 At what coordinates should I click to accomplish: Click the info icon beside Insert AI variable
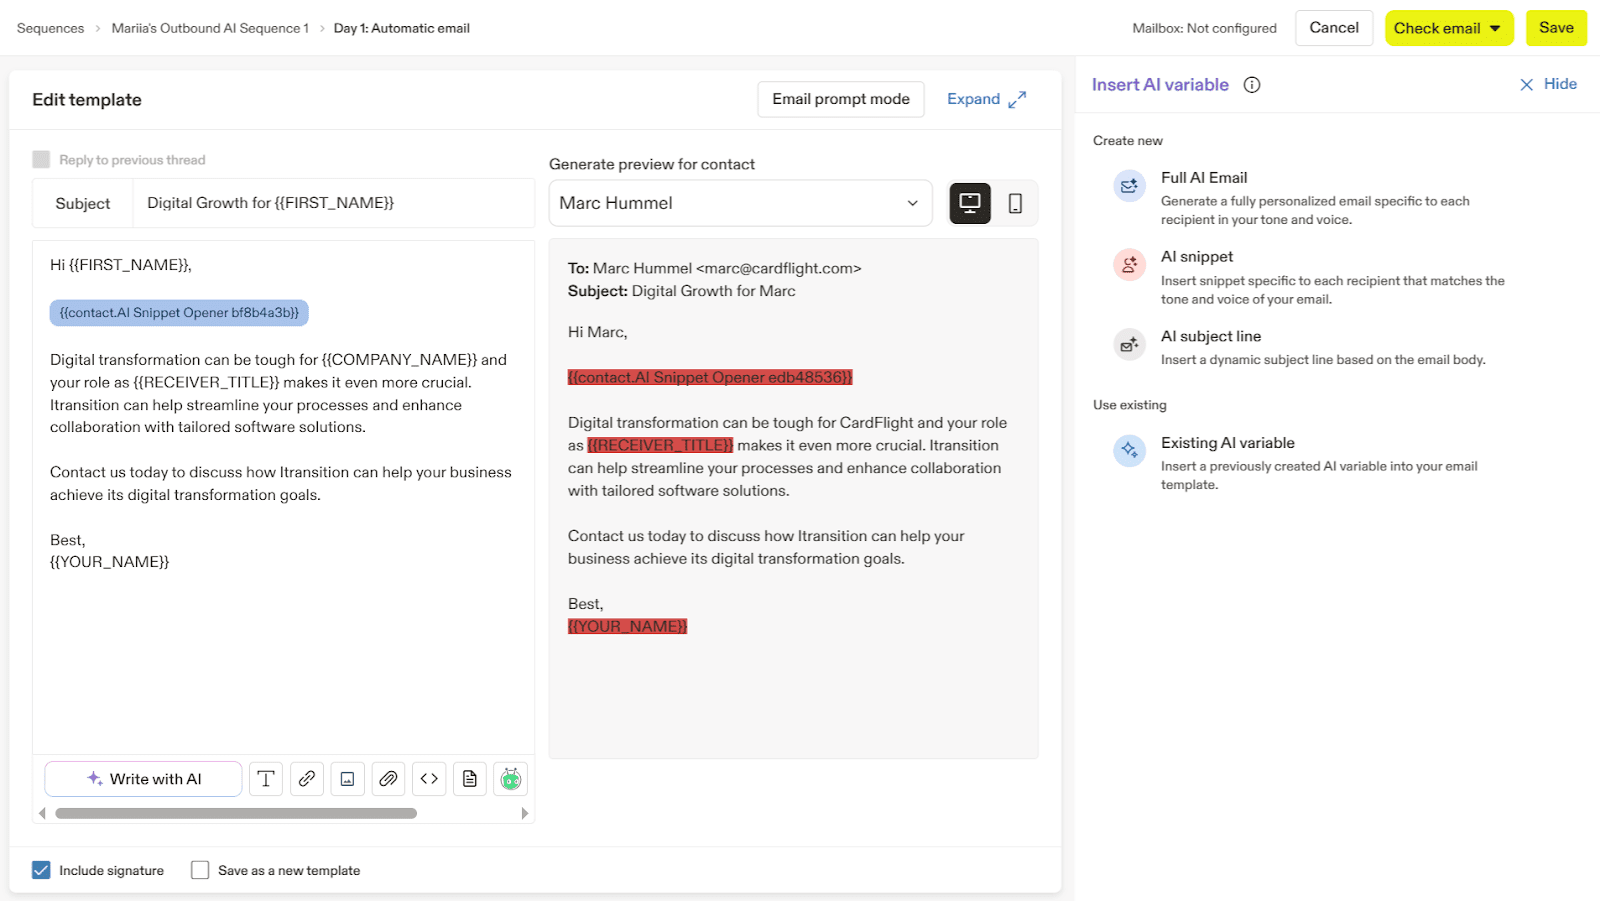pos(1252,85)
